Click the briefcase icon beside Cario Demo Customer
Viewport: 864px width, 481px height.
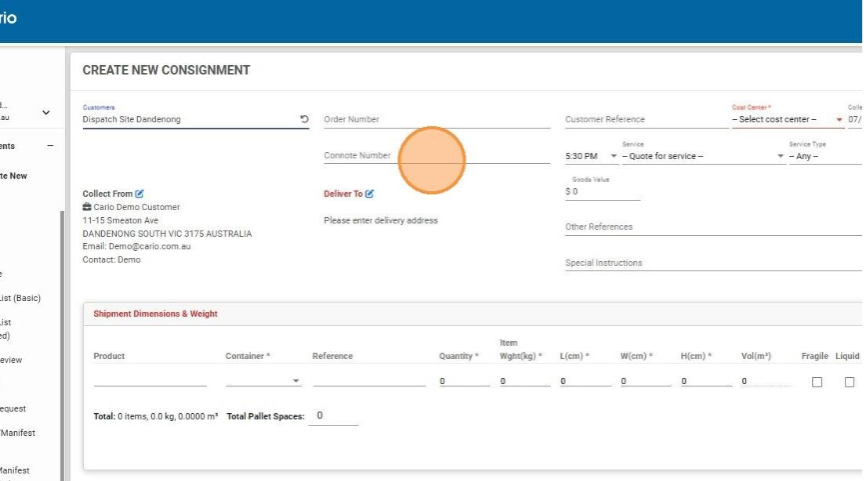(x=87, y=207)
